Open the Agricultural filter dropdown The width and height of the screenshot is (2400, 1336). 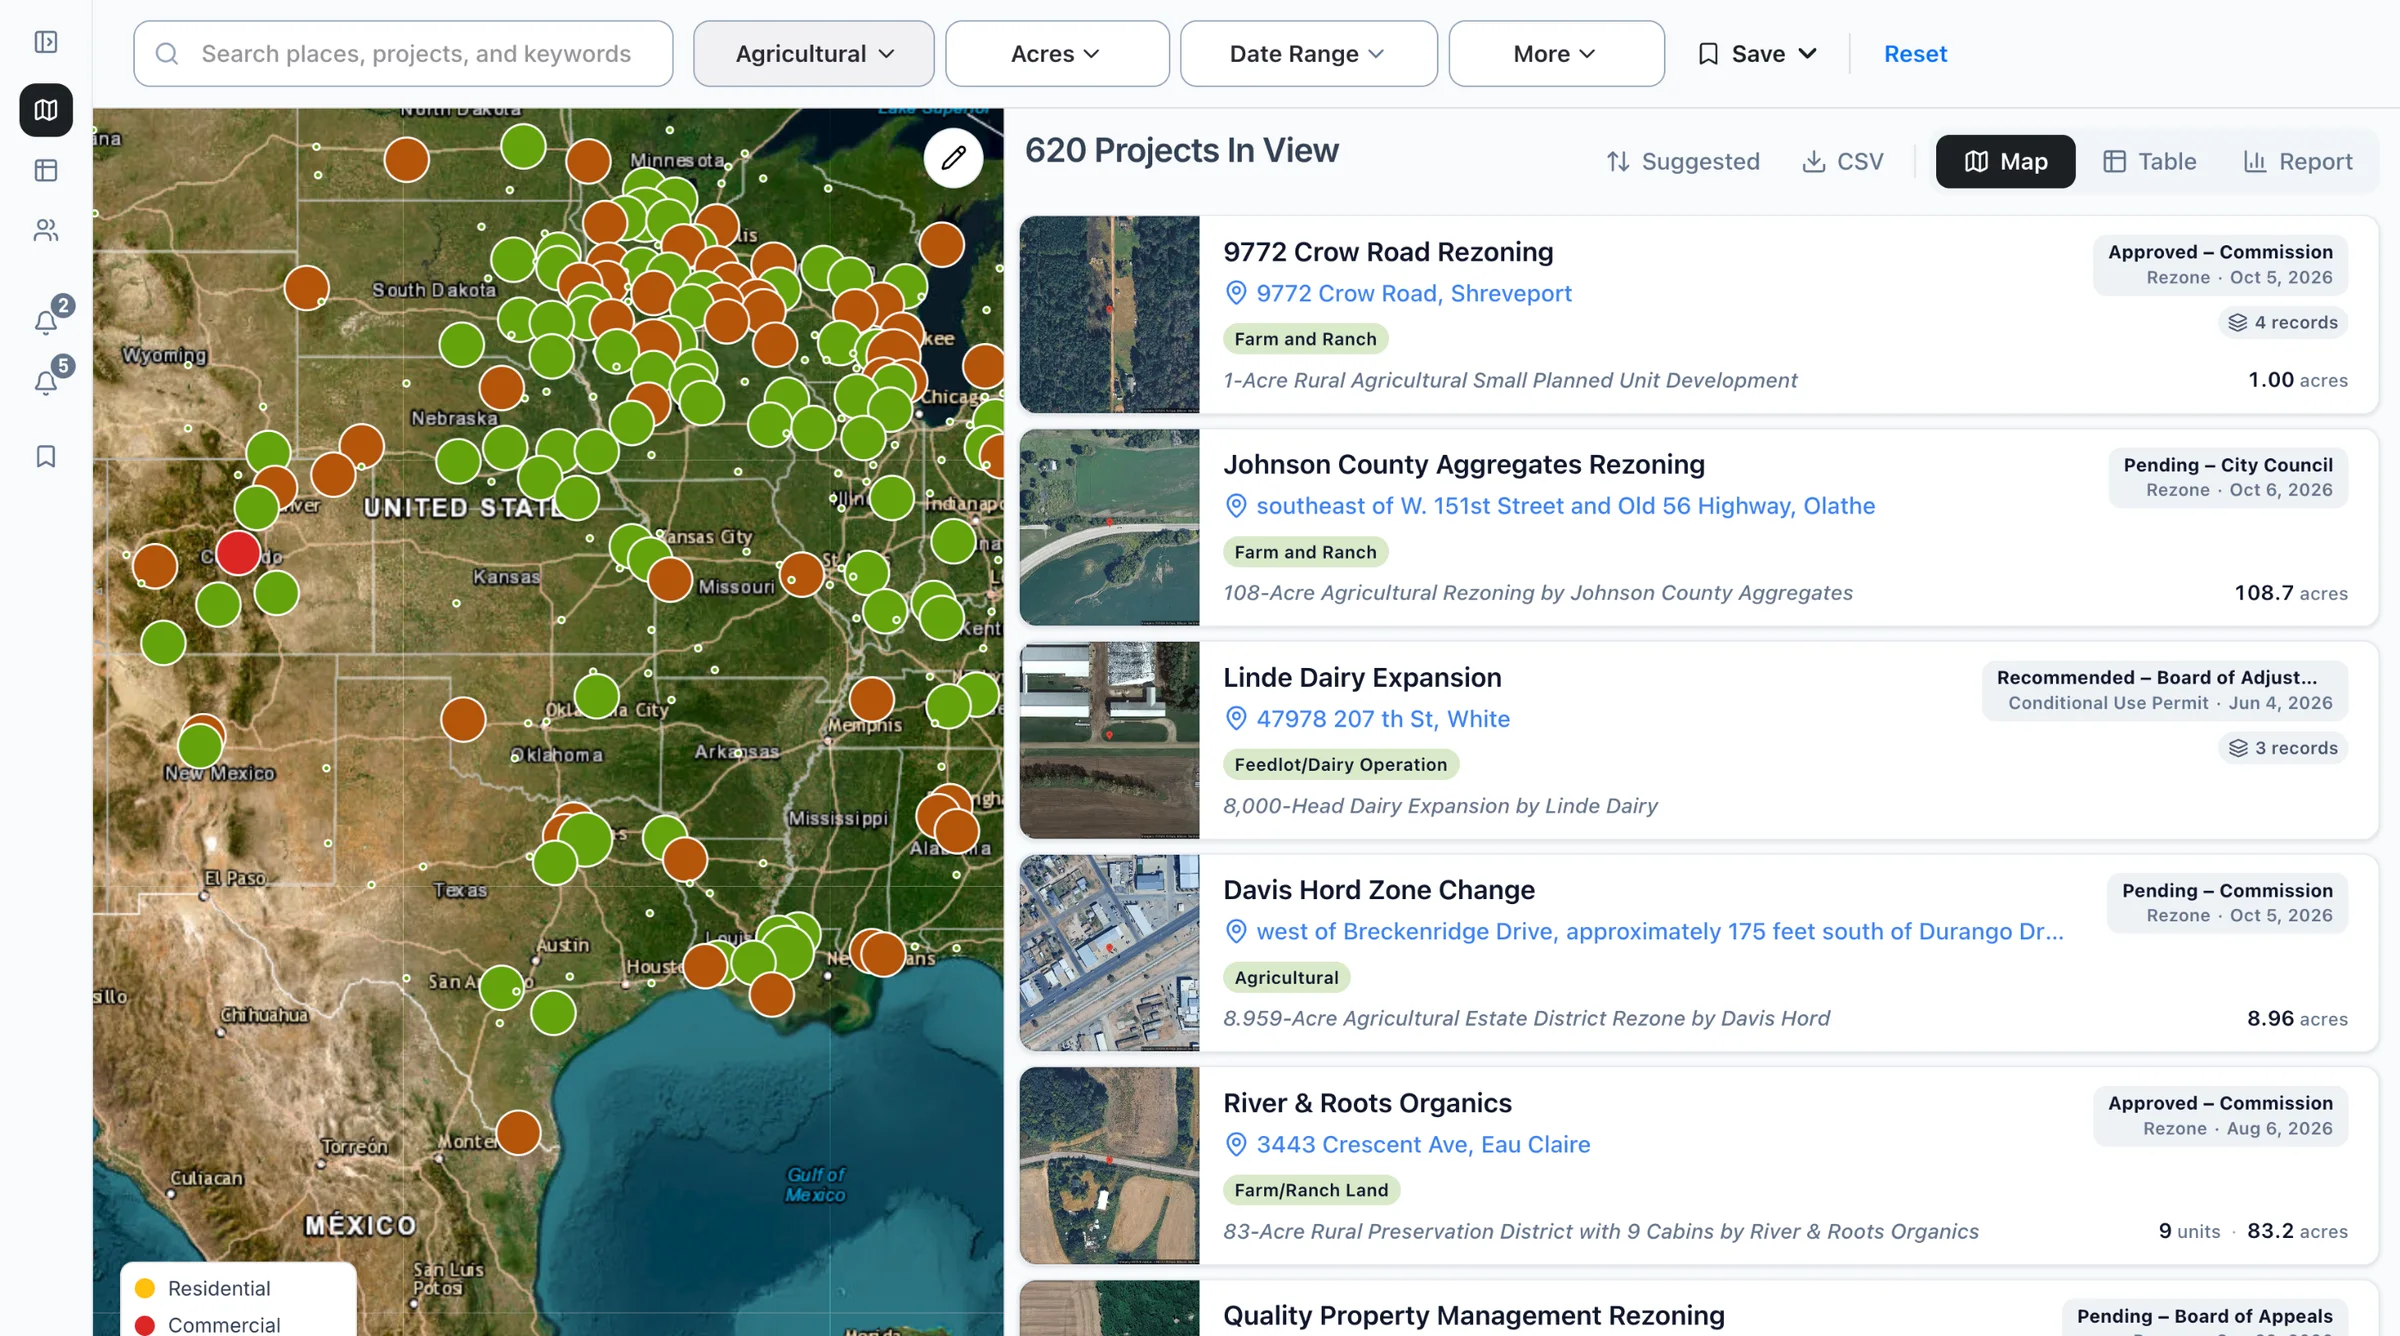tap(814, 53)
